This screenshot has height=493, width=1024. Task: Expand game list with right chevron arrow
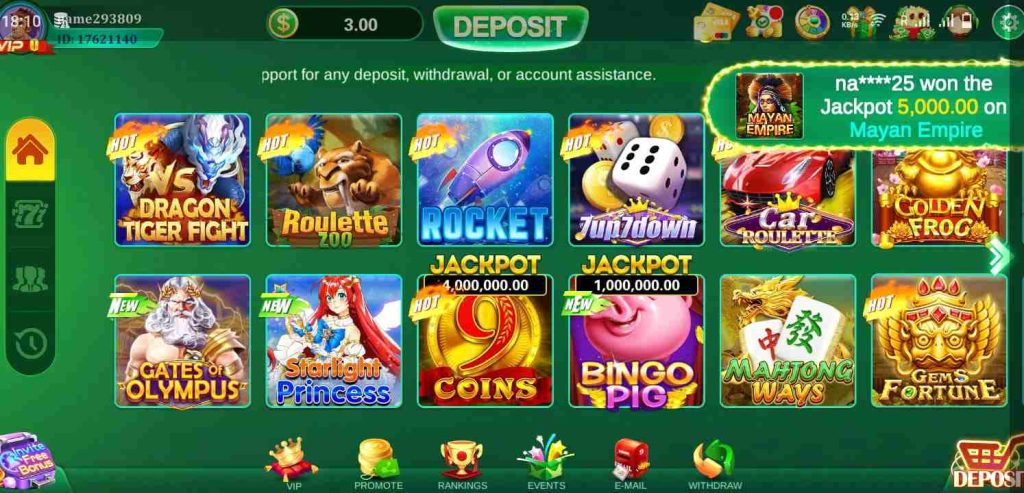pos(999,257)
